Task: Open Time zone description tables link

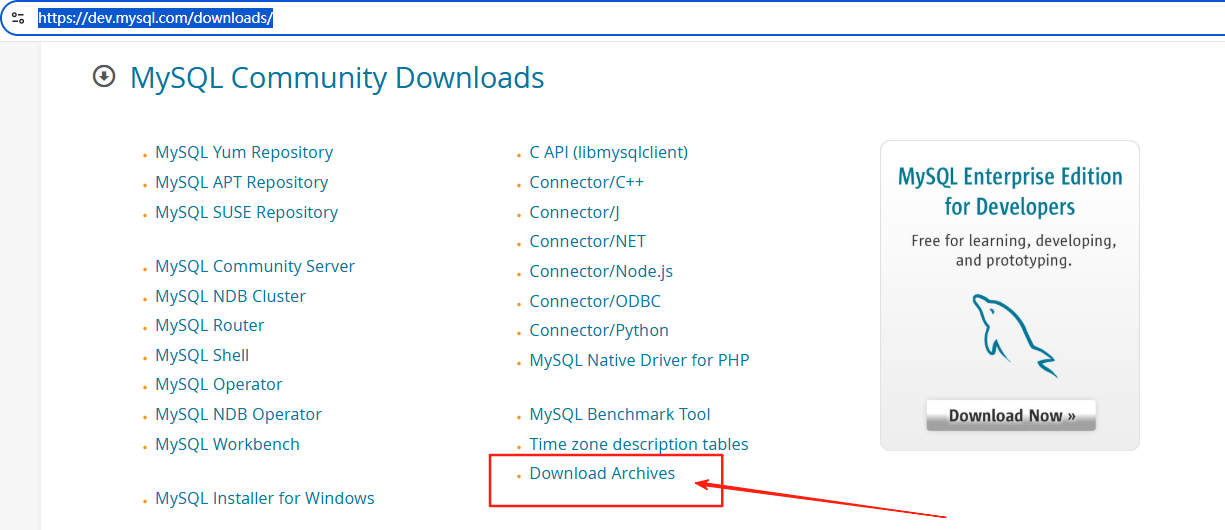Action: [639, 444]
